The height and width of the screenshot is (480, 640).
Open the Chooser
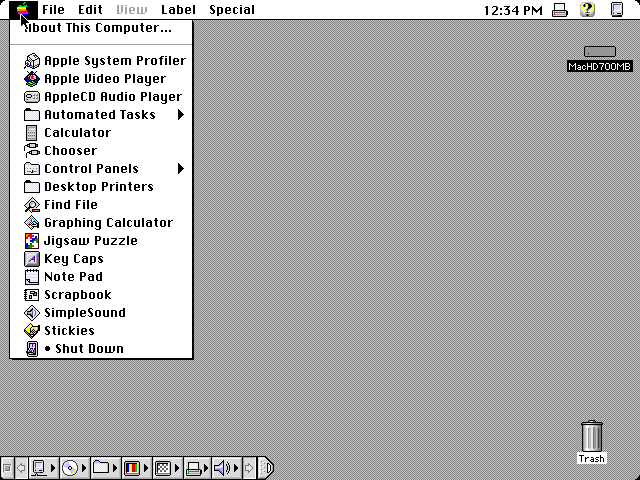[101, 151]
